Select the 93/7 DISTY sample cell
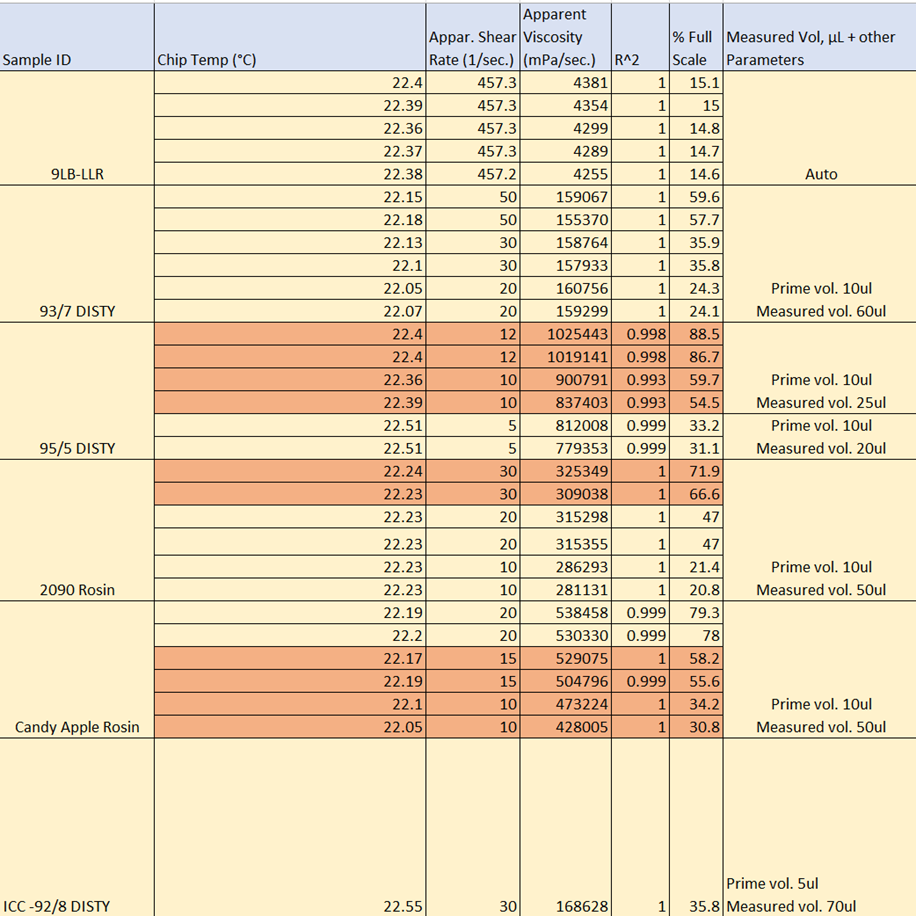Screen dimensions: 916x916 point(77,254)
